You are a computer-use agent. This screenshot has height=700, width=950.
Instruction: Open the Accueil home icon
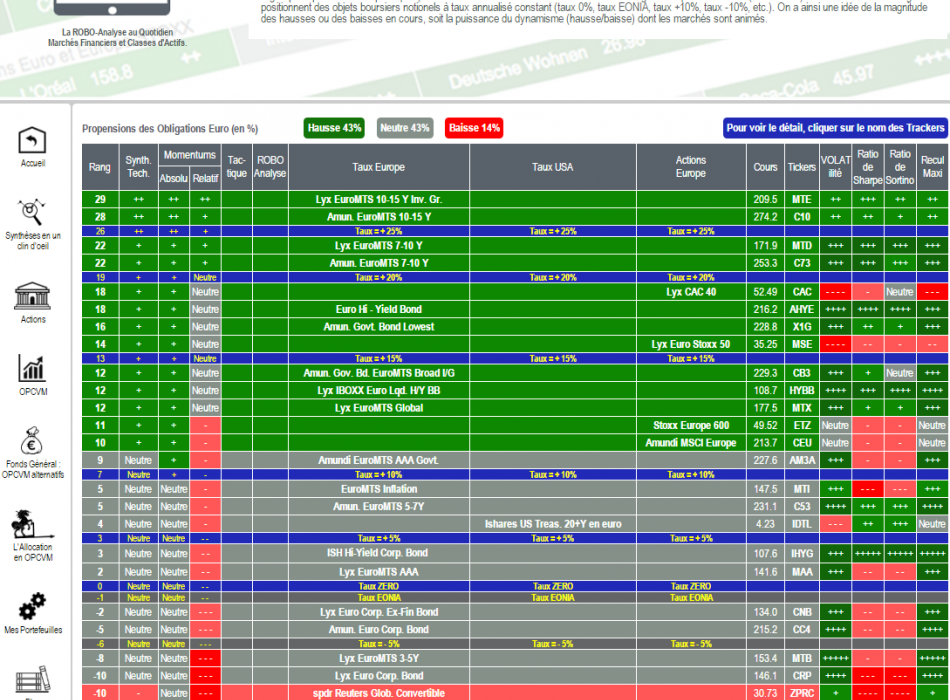(x=32, y=141)
